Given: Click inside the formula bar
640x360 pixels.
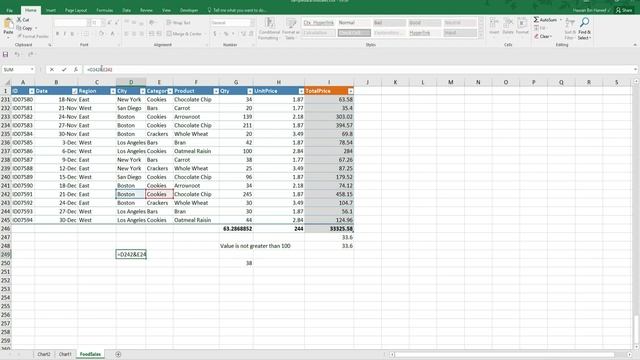Looking at the screenshot, I should [x=359, y=70].
